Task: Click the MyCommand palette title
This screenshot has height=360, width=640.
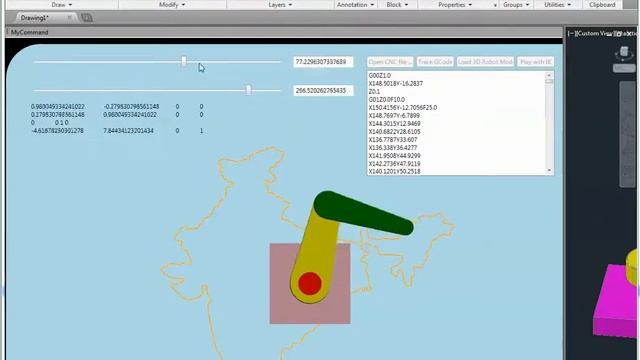Action: pos(29,32)
